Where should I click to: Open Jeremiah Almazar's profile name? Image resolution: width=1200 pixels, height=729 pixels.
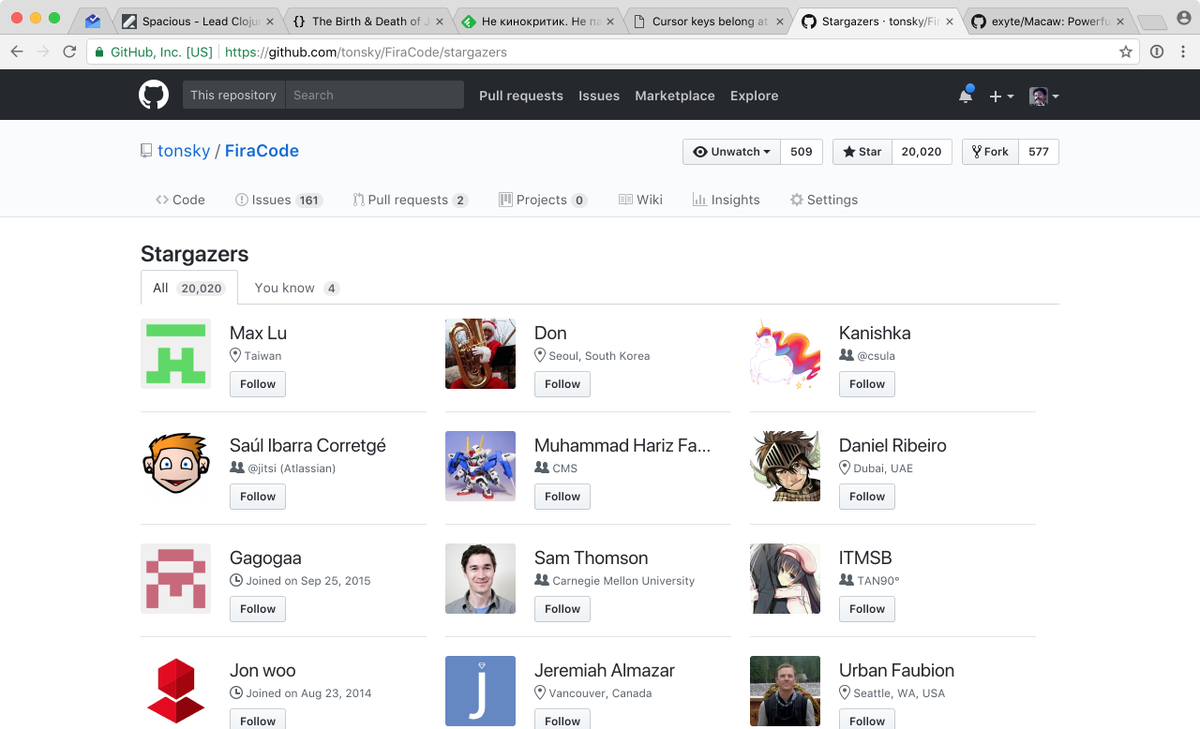(605, 670)
